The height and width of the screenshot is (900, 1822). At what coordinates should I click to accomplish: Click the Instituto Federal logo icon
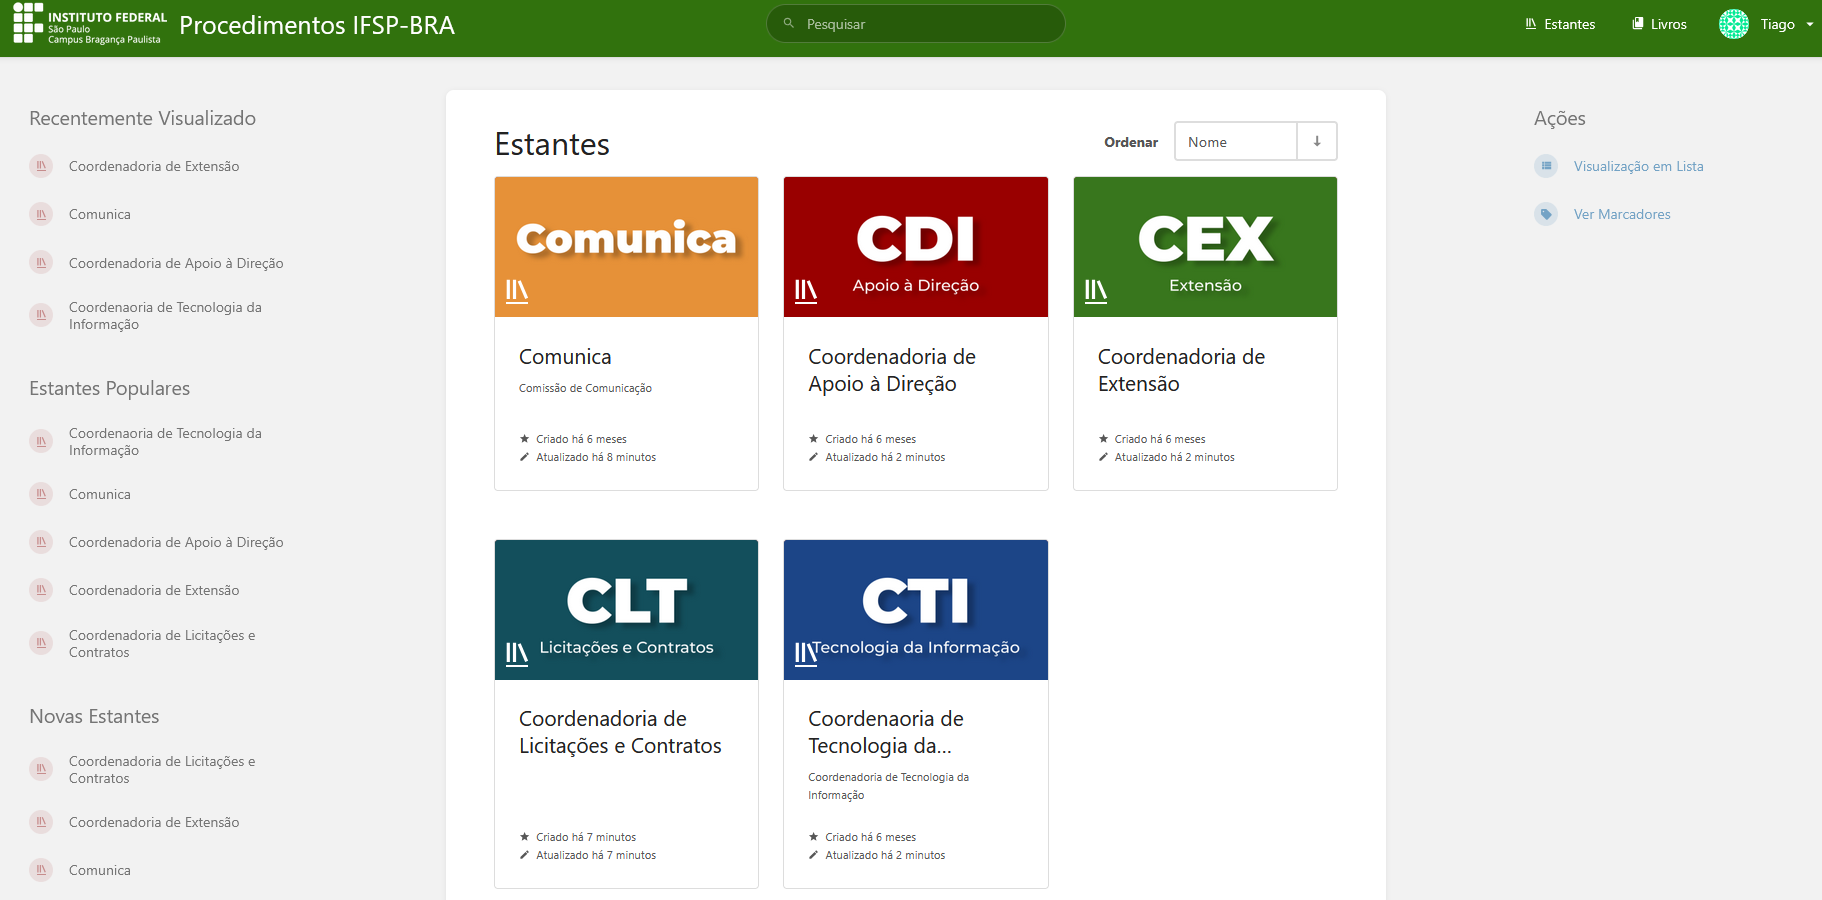coord(28,23)
